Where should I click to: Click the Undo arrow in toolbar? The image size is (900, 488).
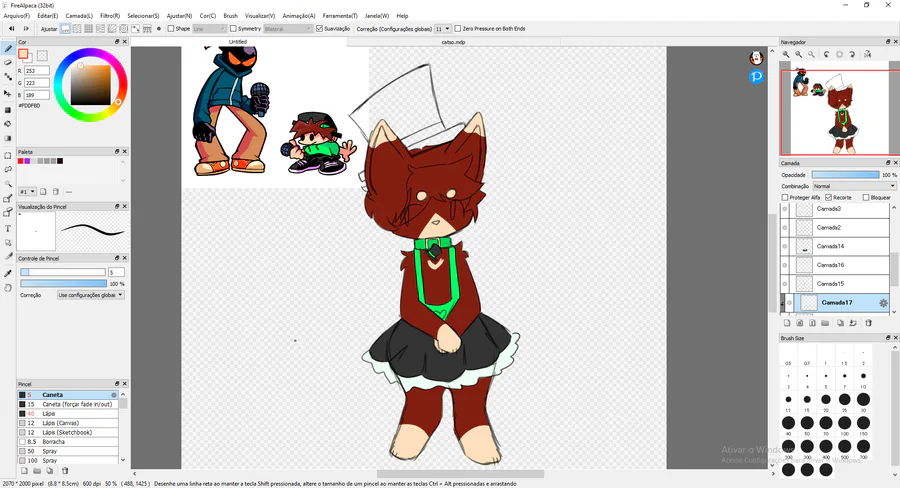point(11,29)
